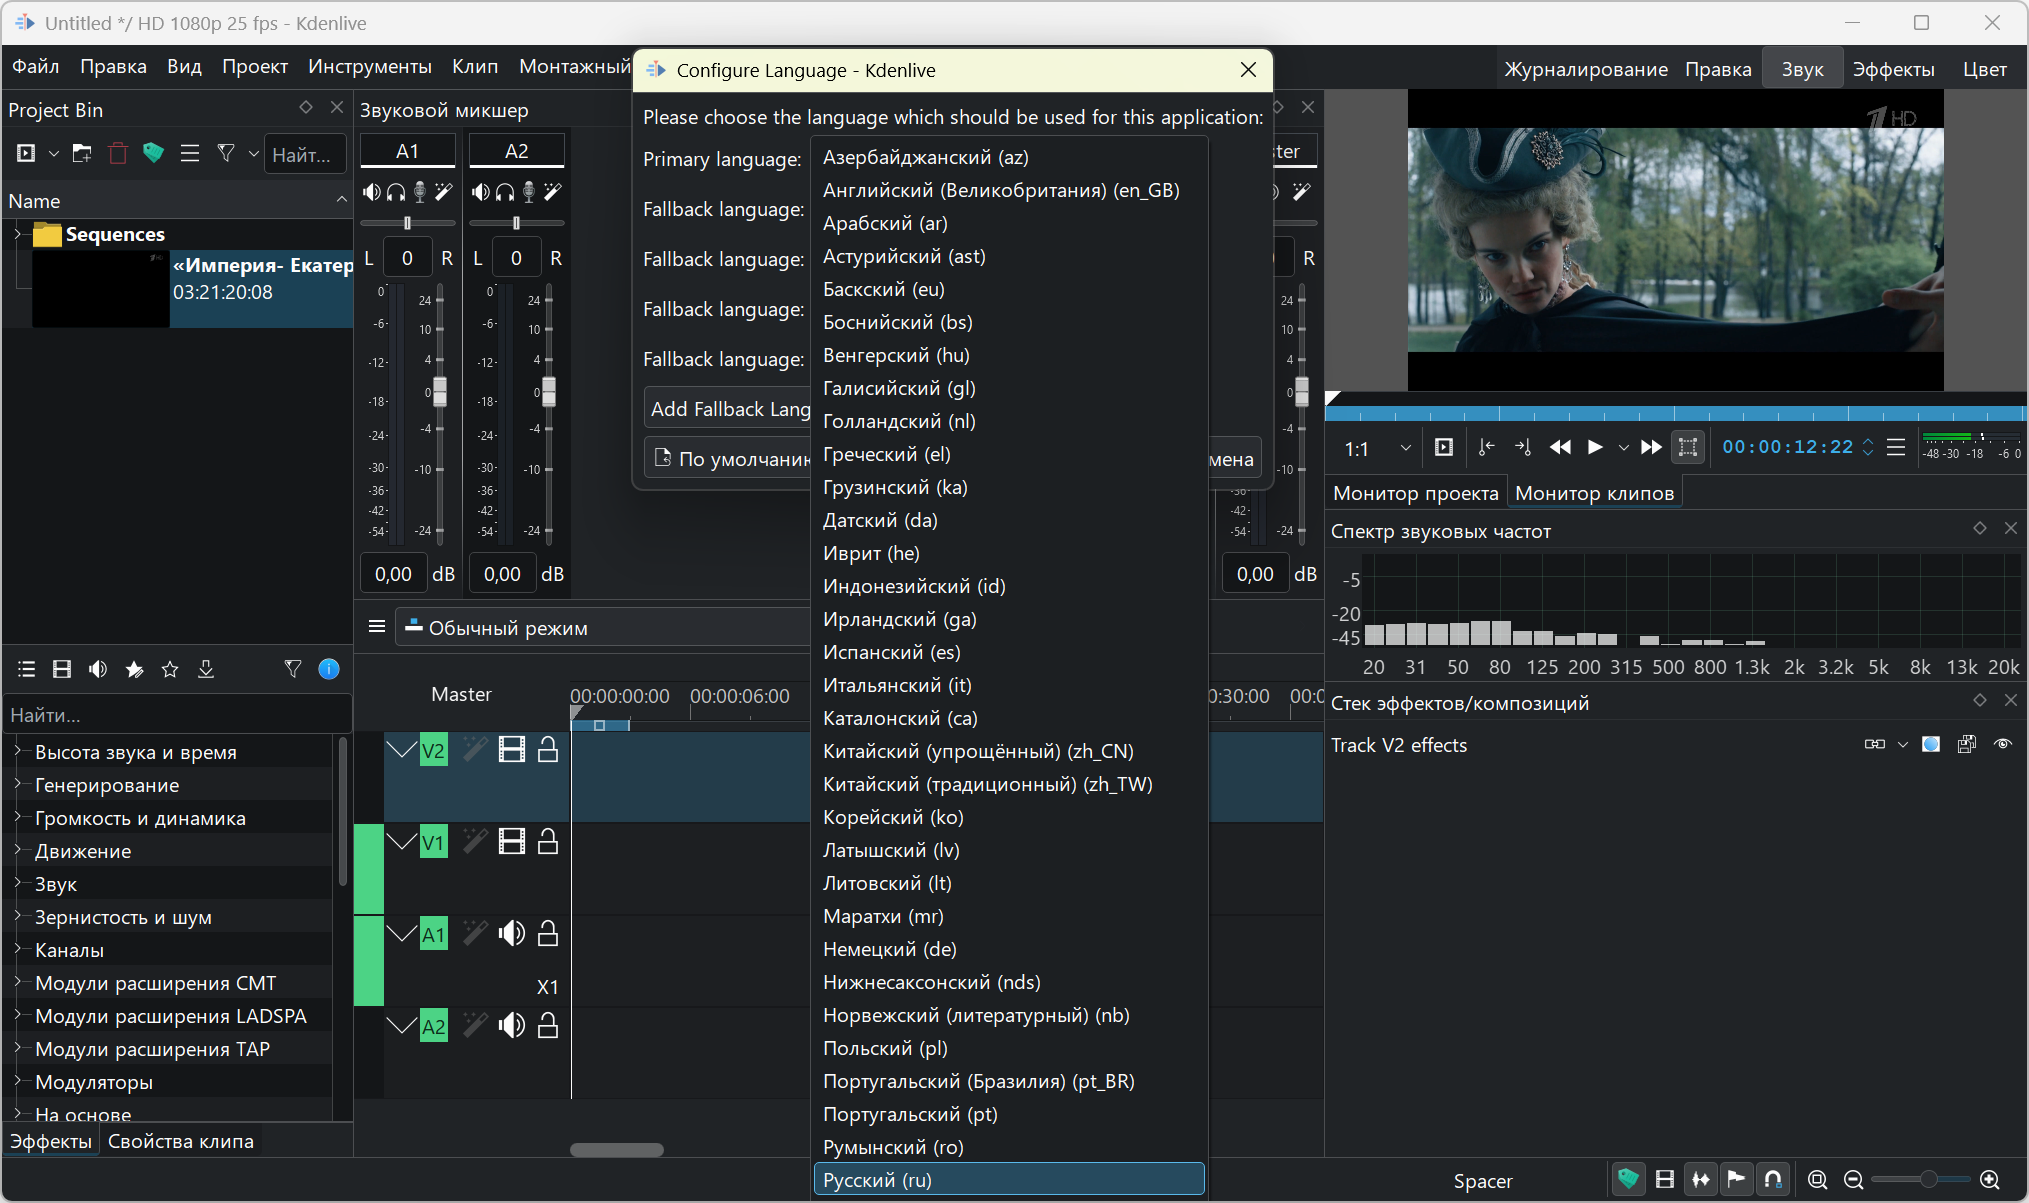Expand the Громкость и динамика effects category
Screen dimensions: 2029x1203
tap(17, 817)
